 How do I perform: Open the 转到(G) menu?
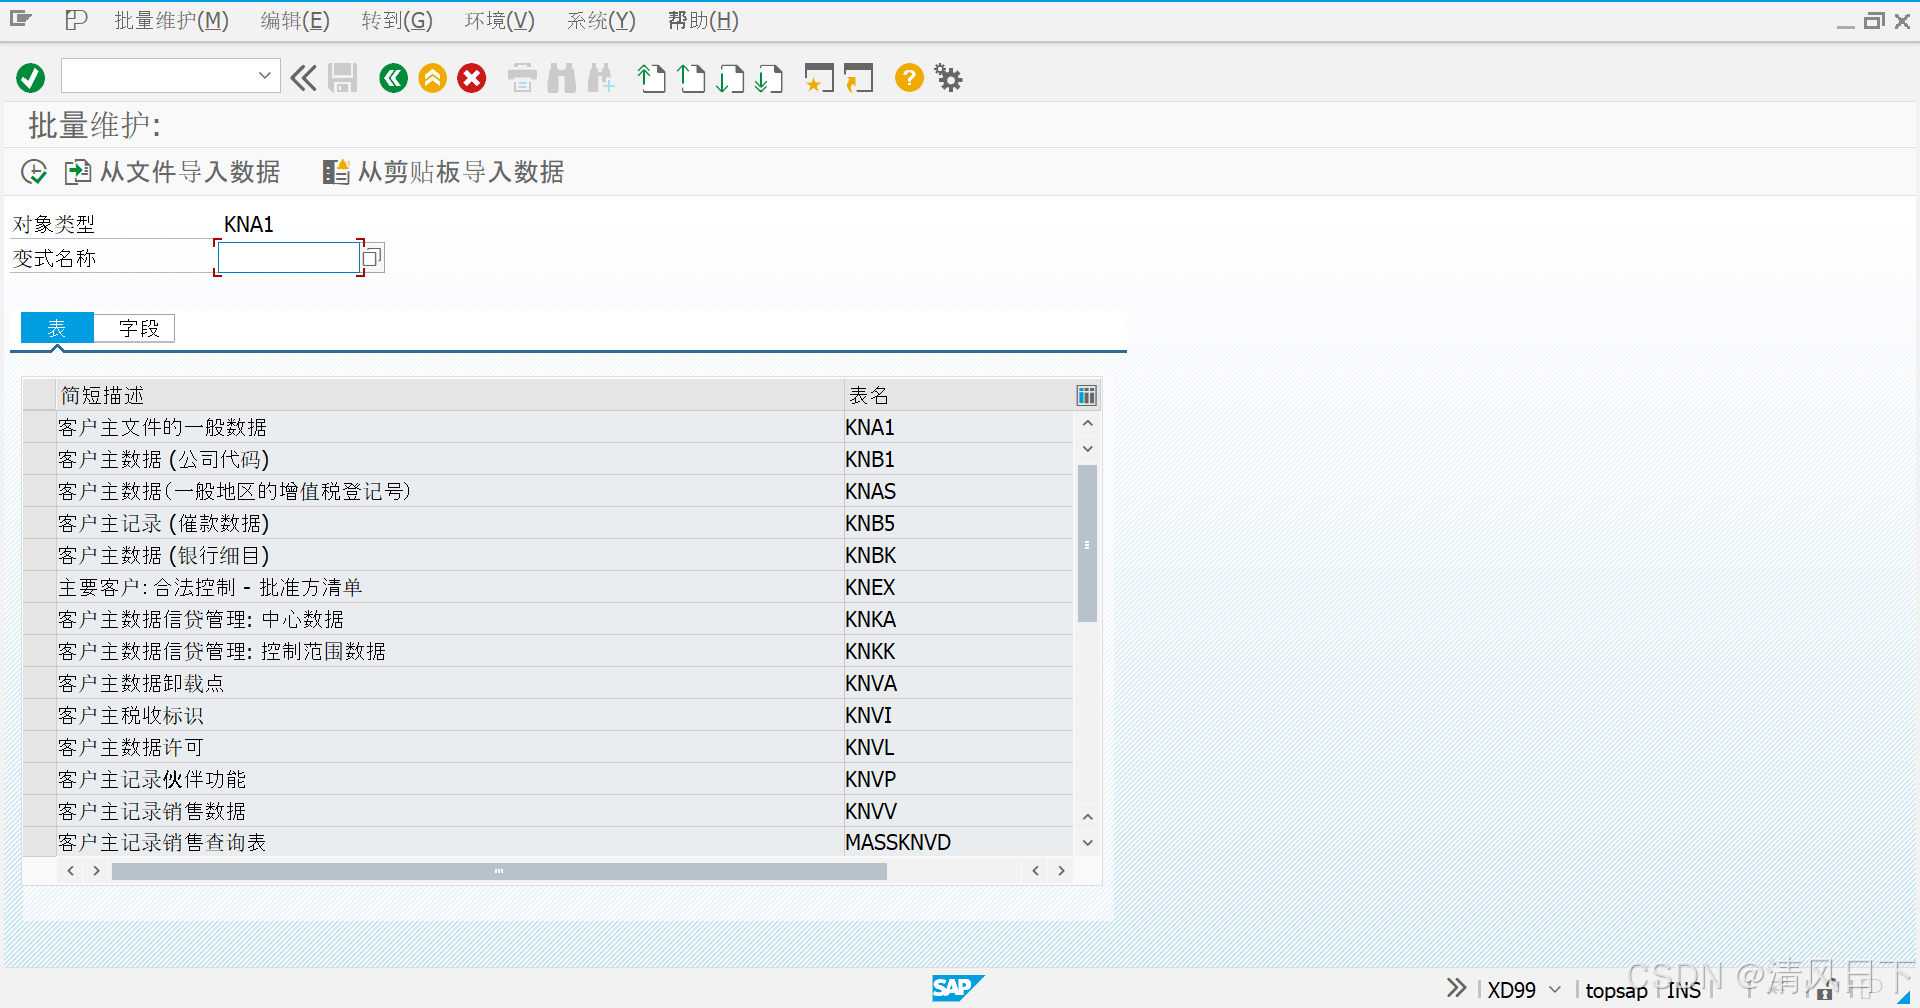pos(397,20)
